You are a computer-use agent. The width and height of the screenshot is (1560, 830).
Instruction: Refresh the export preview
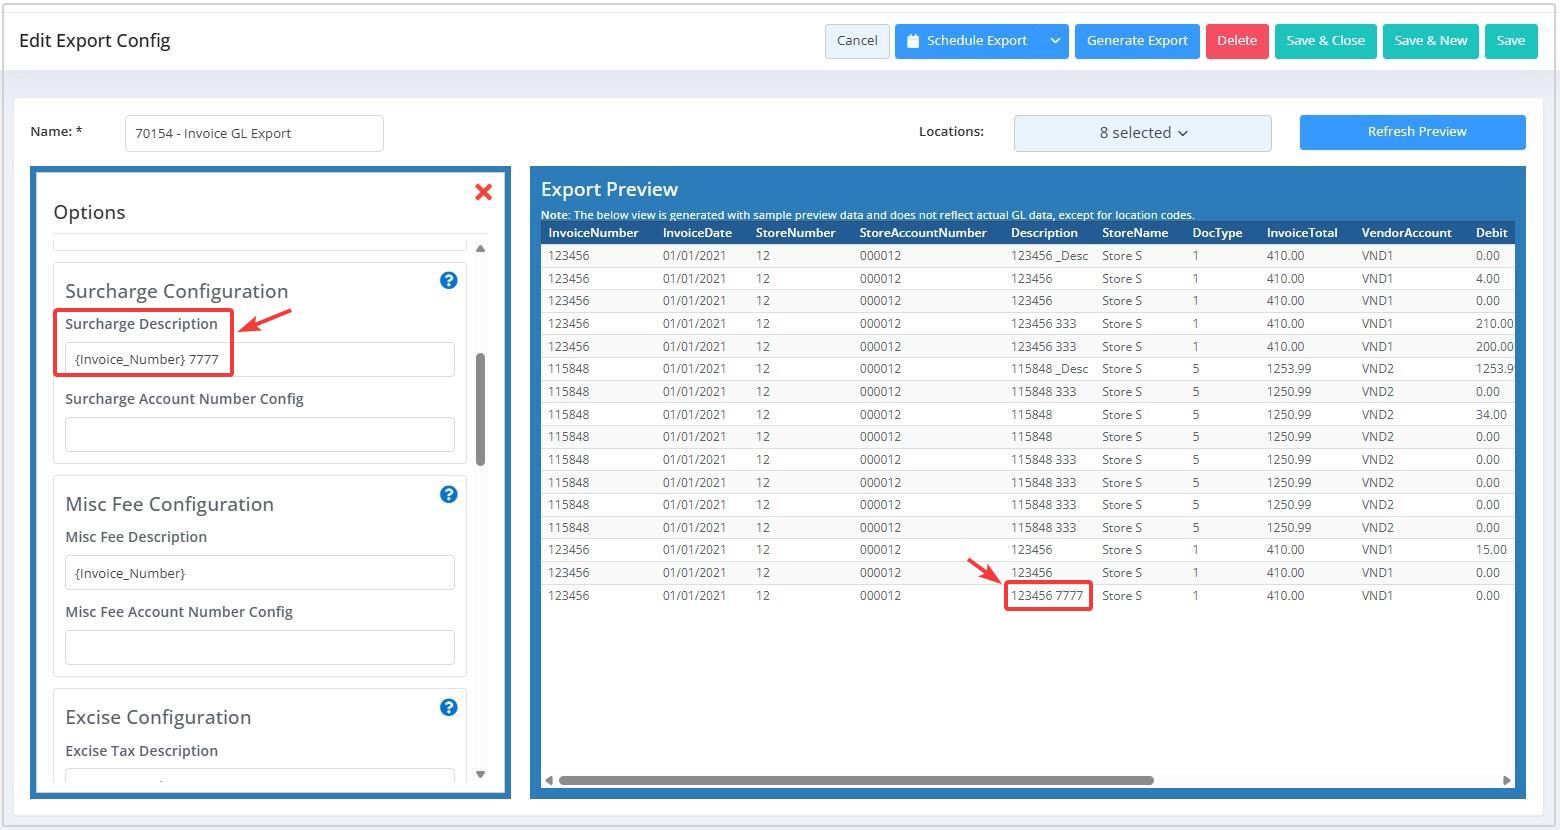pos(1412,132)
